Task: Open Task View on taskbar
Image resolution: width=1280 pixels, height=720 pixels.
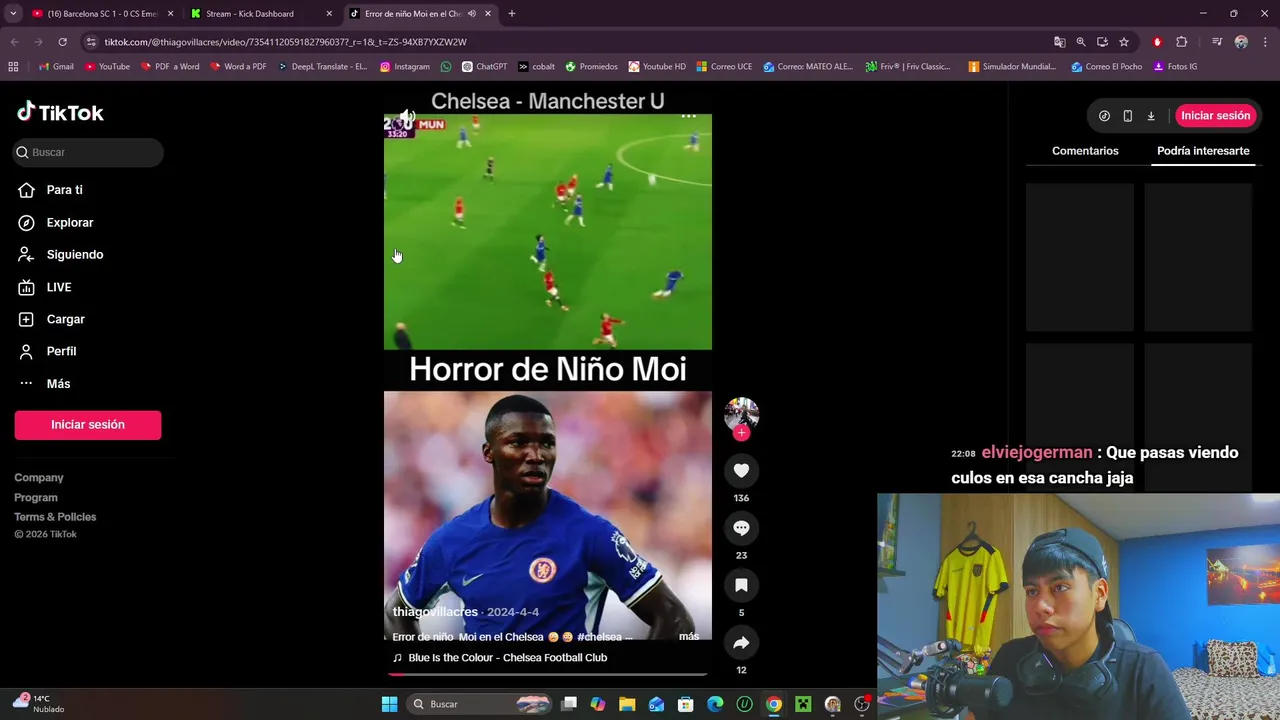Action: pyautogui.click(x=569, y=704)
